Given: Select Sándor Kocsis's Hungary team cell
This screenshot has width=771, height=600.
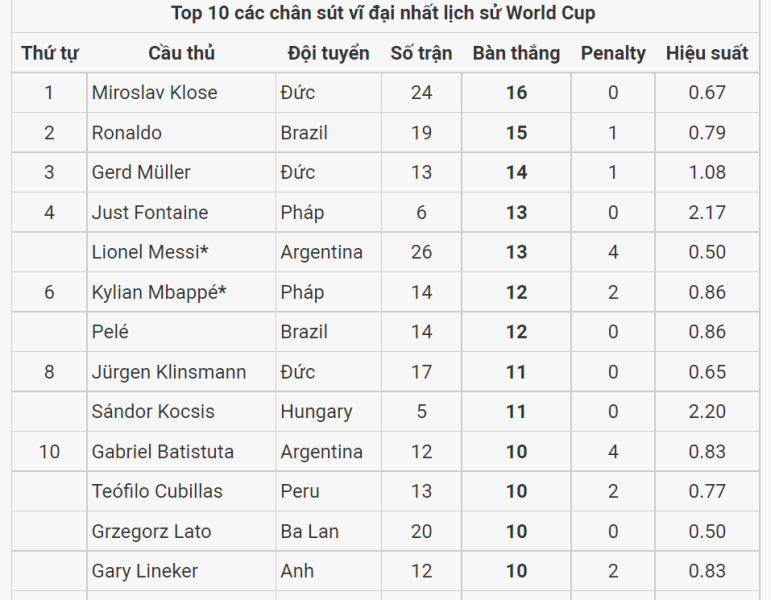Looking at the screenshot, I should pos(328,411).
